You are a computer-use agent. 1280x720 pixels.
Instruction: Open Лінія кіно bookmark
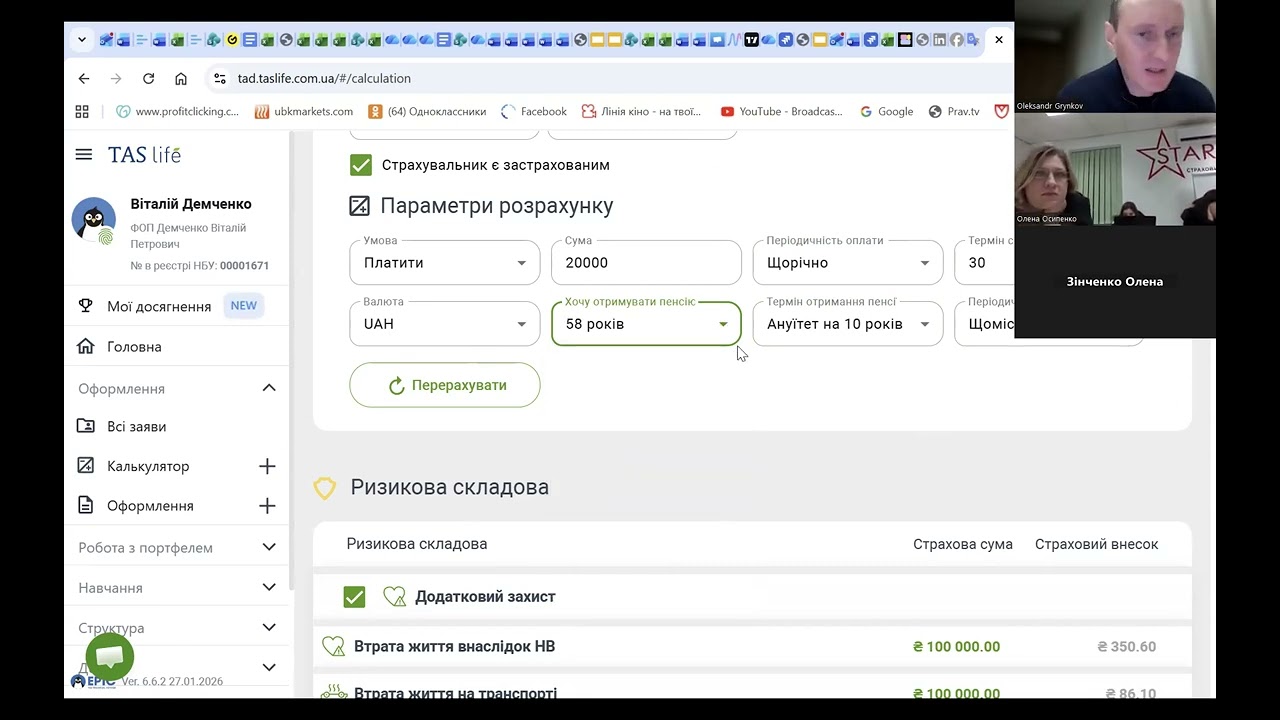click(x=642, y=111)
